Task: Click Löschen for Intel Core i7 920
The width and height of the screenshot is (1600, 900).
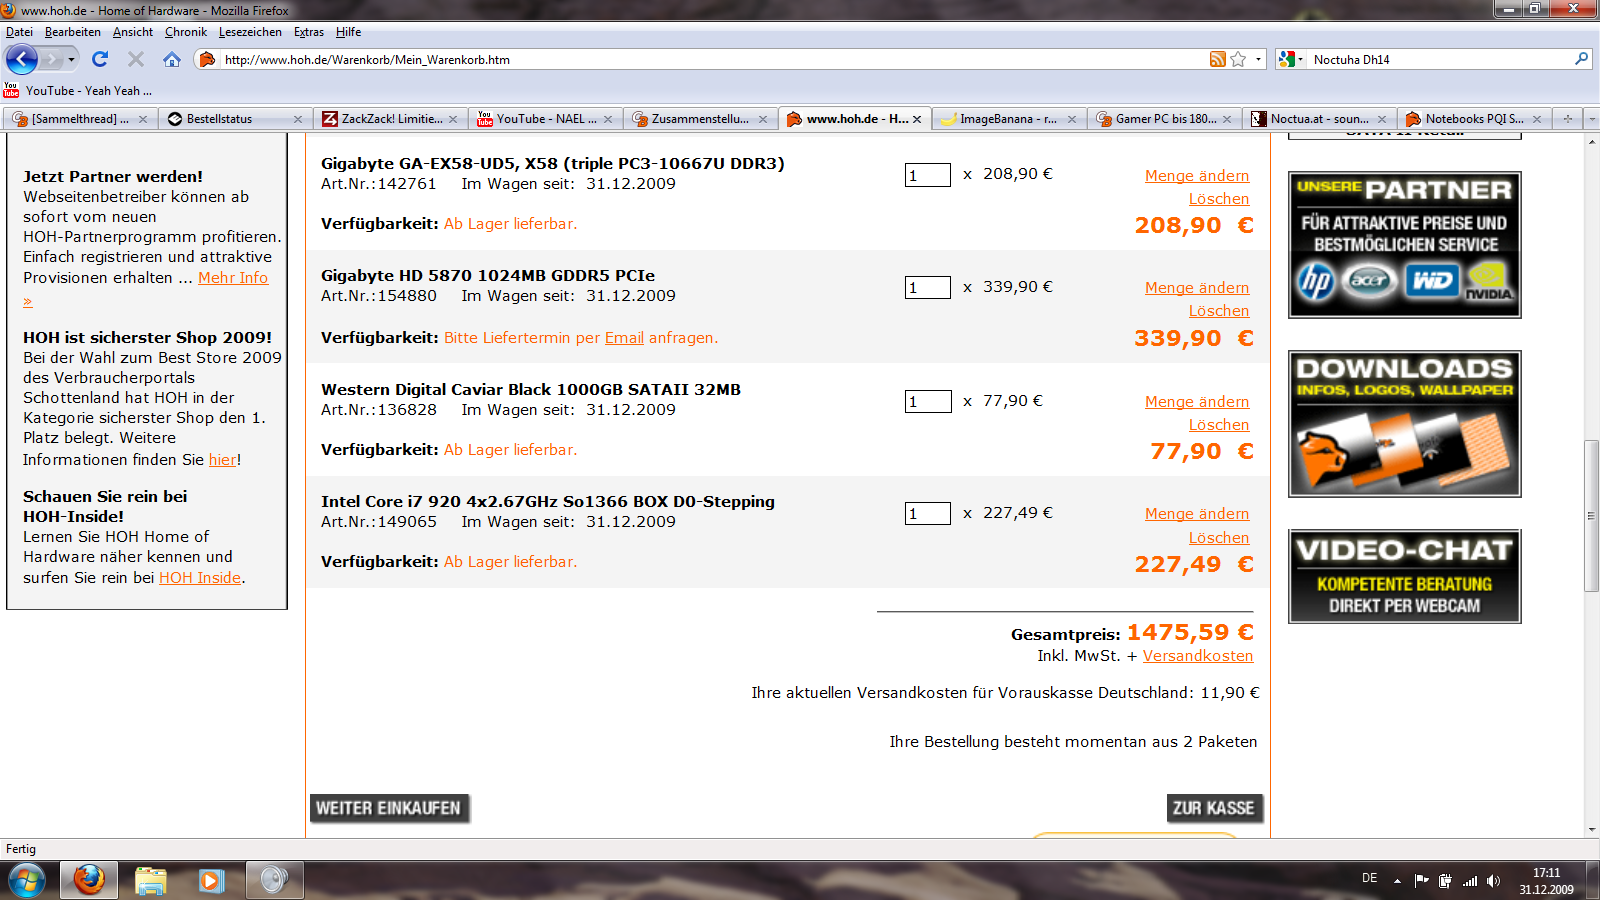Action: pos(1219,538)
